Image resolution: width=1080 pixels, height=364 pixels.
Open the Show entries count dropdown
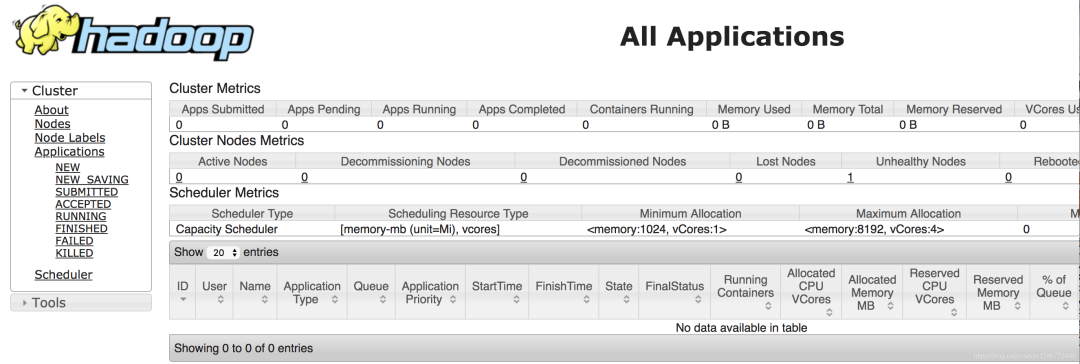pos(223,253)
